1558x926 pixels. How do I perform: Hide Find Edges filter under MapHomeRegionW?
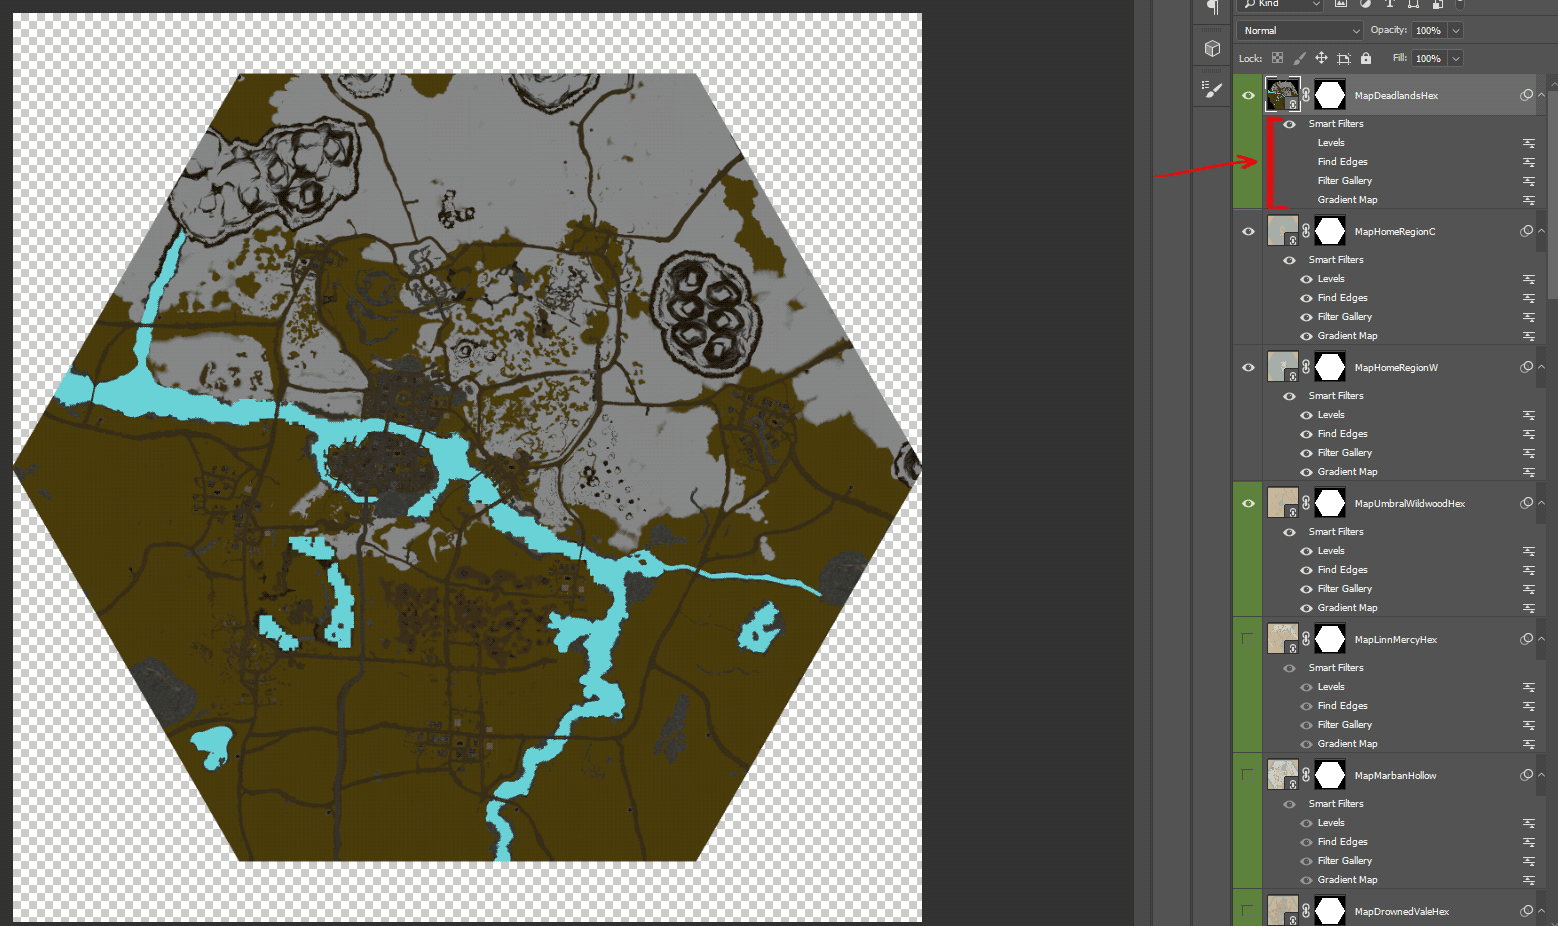pos(1306,434)
